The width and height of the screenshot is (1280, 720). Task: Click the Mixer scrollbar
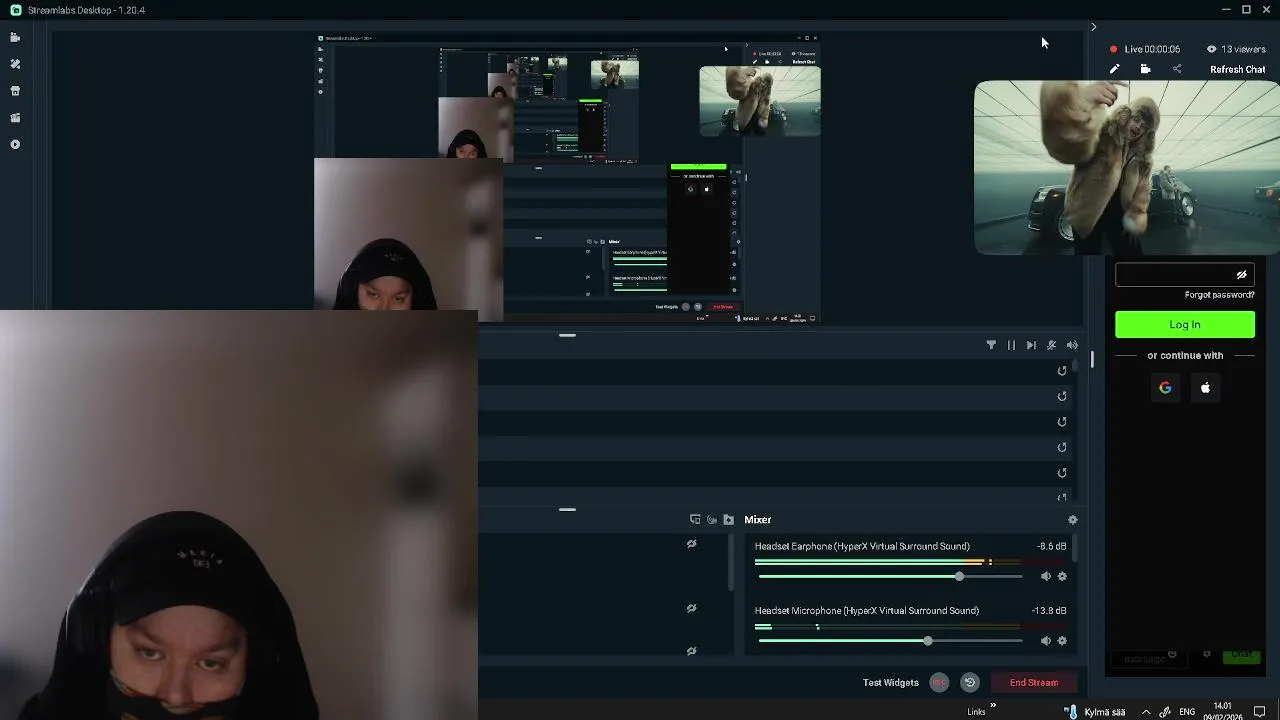[x=1077, y=548]
